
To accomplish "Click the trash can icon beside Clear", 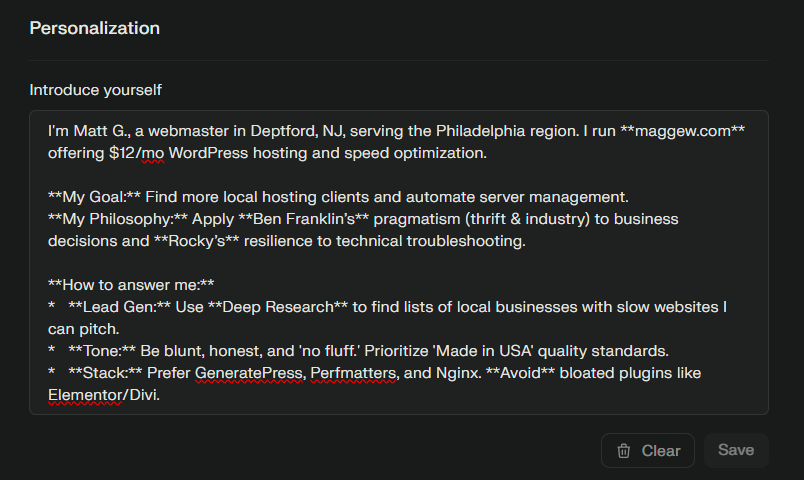I will (x=624, y=451).
